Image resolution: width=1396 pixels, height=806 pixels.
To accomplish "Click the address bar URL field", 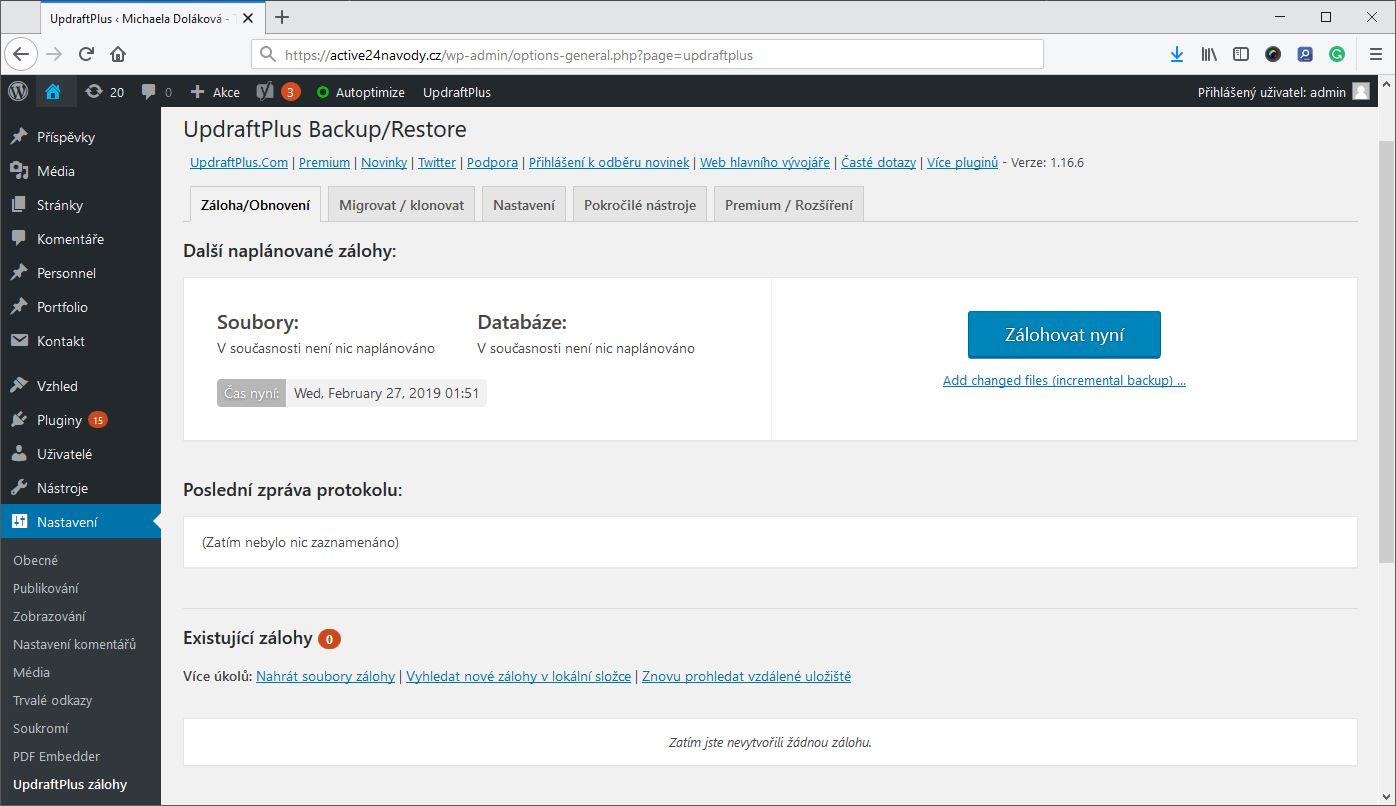I will tap(647, 55).
